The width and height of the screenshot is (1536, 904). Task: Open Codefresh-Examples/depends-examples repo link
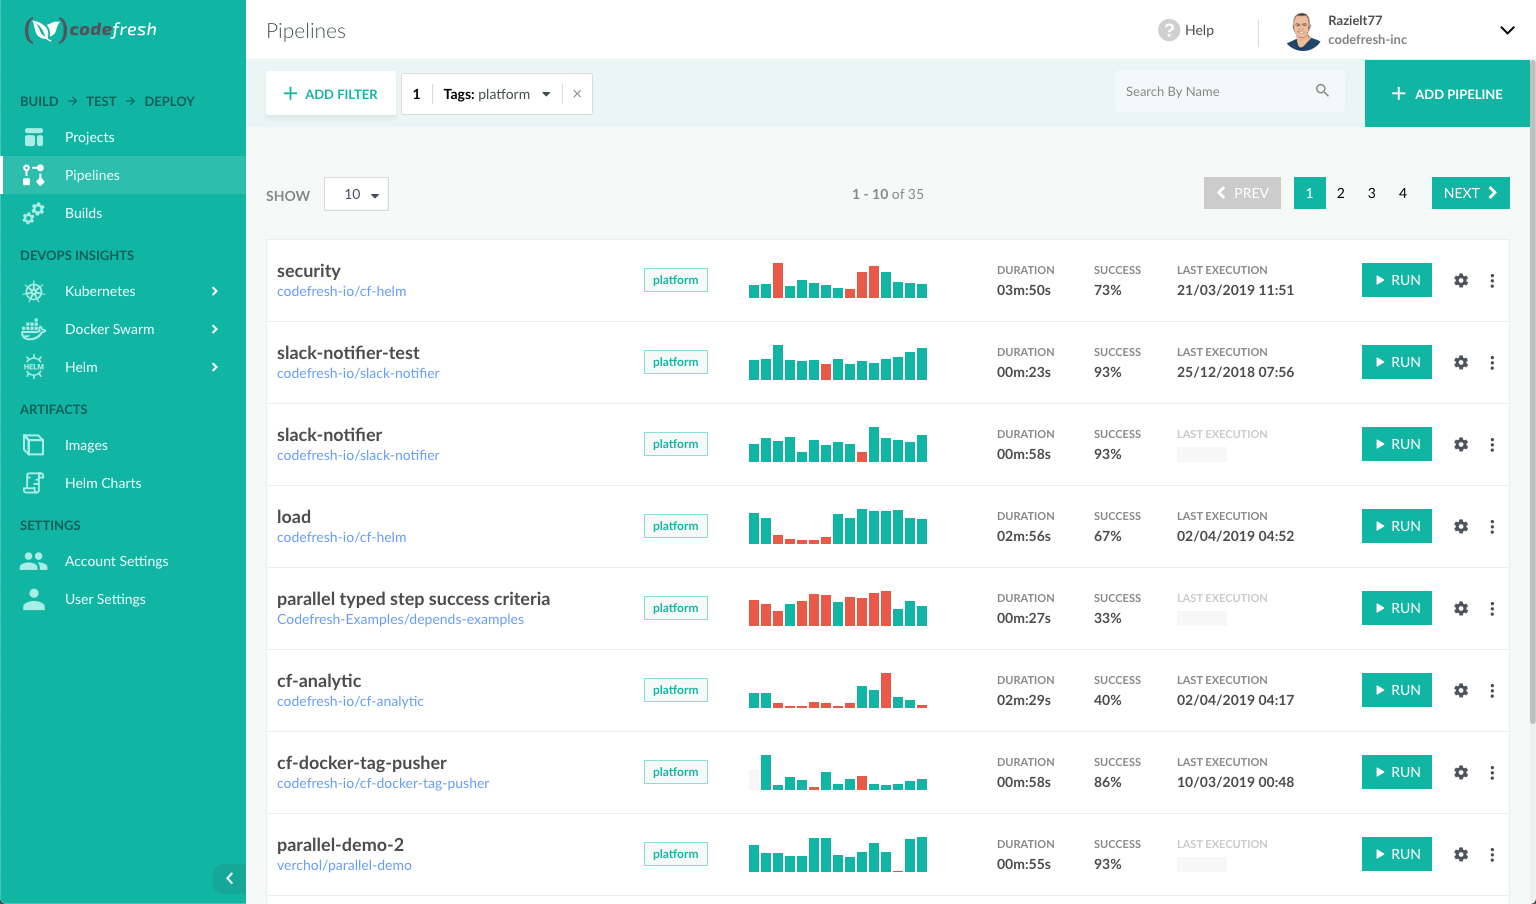click(400, 619)
